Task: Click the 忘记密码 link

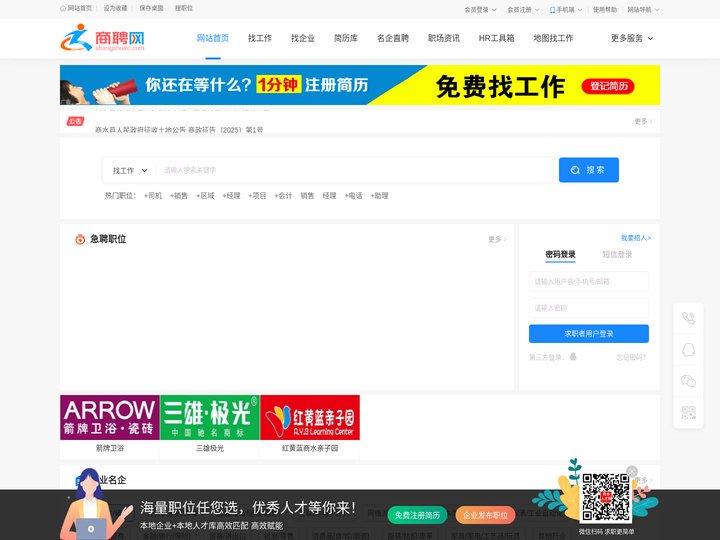Action: pyautogui.click(x=631, y=357)
